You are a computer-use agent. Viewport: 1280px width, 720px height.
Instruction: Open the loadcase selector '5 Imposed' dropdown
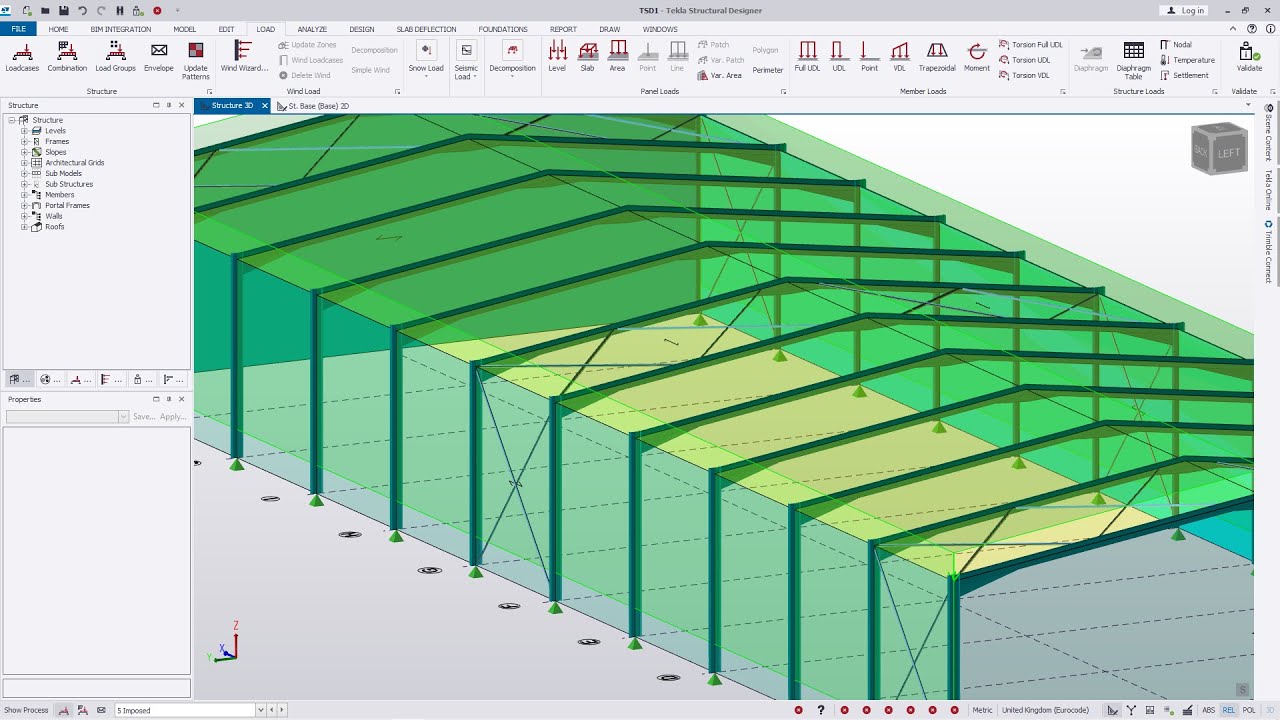coord(260,710)
